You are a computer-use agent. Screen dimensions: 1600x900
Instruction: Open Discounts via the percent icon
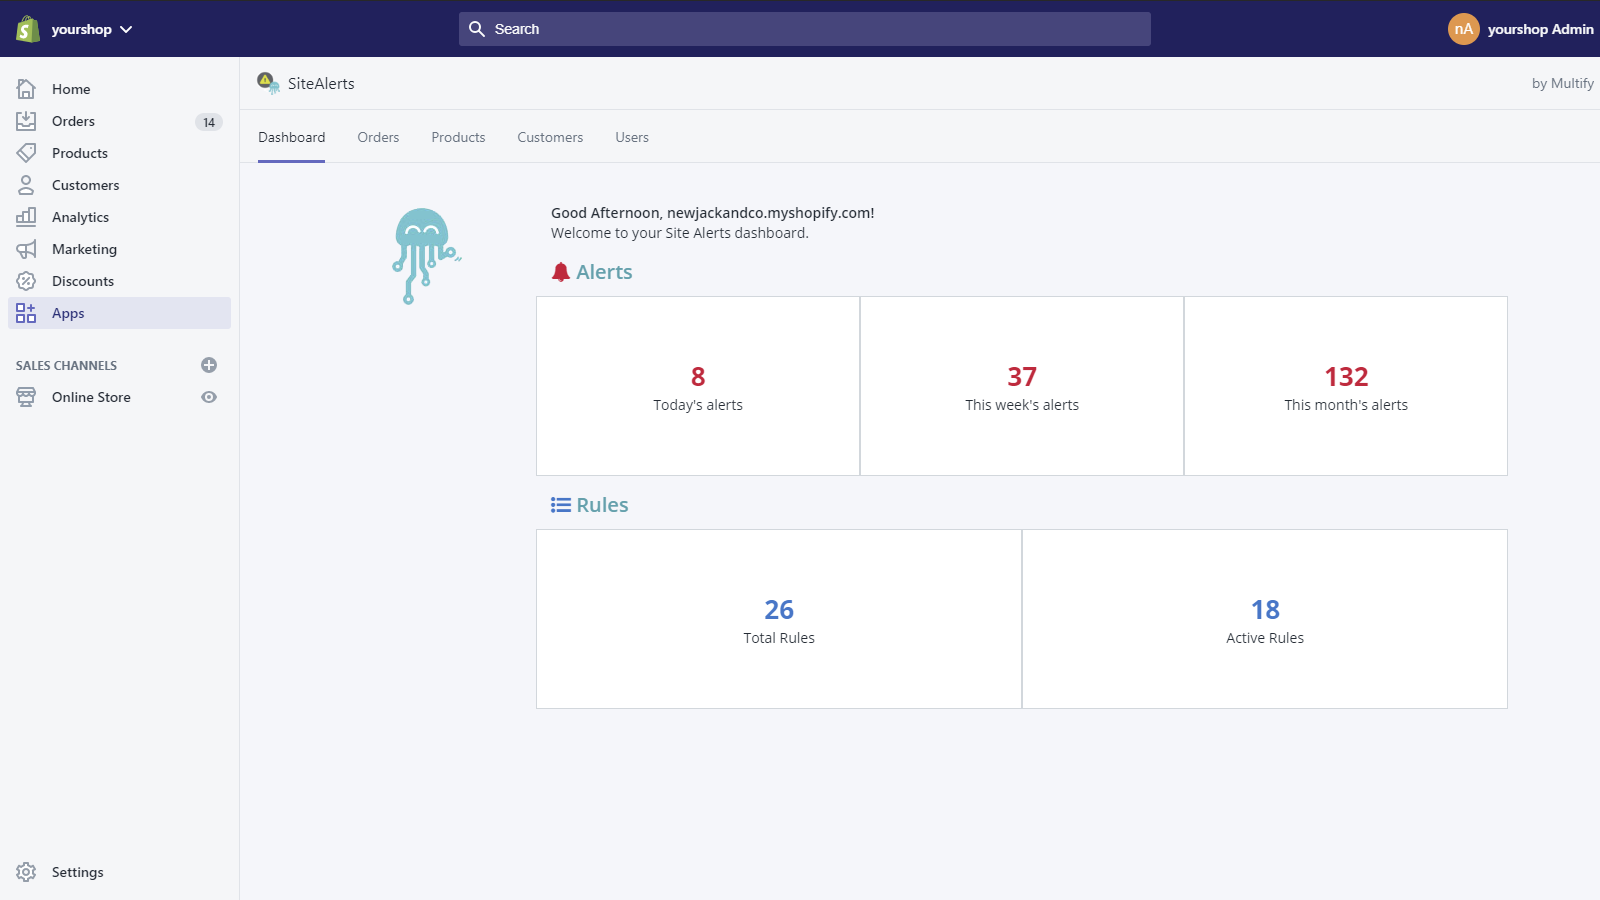pyautogui.click(x=26, y=280)
